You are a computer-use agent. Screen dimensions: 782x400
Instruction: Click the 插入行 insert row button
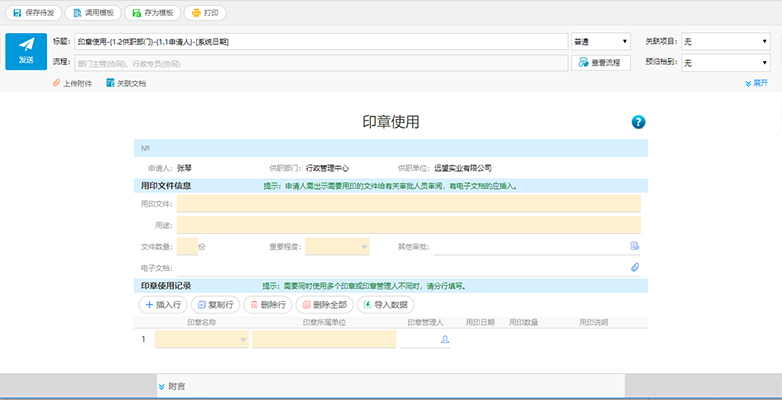(160, 304)
